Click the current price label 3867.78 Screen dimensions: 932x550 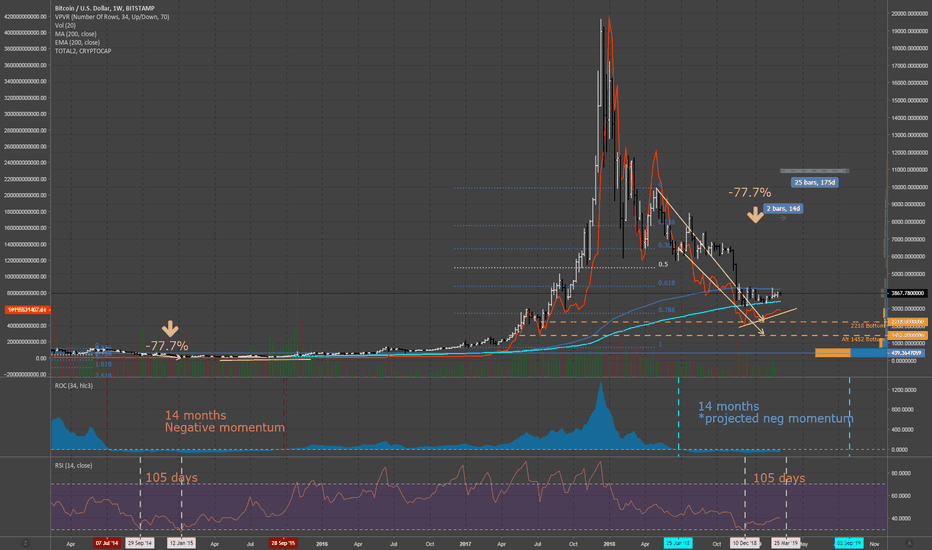click(907, 293)
